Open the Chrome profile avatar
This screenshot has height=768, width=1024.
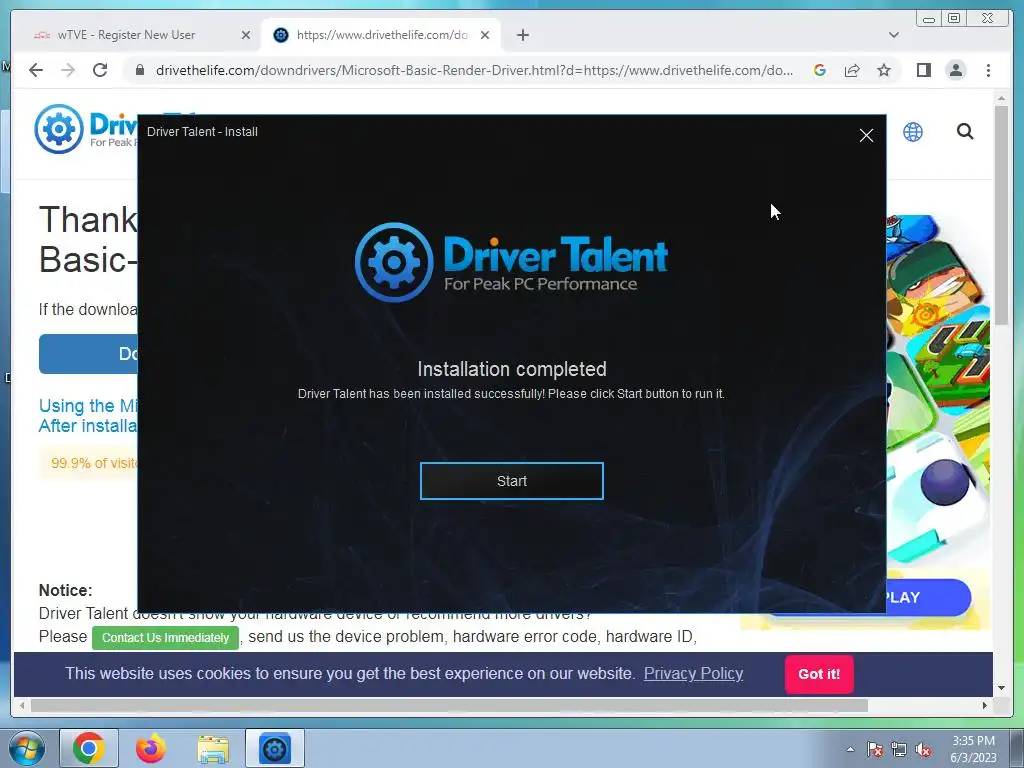[955, 70]
